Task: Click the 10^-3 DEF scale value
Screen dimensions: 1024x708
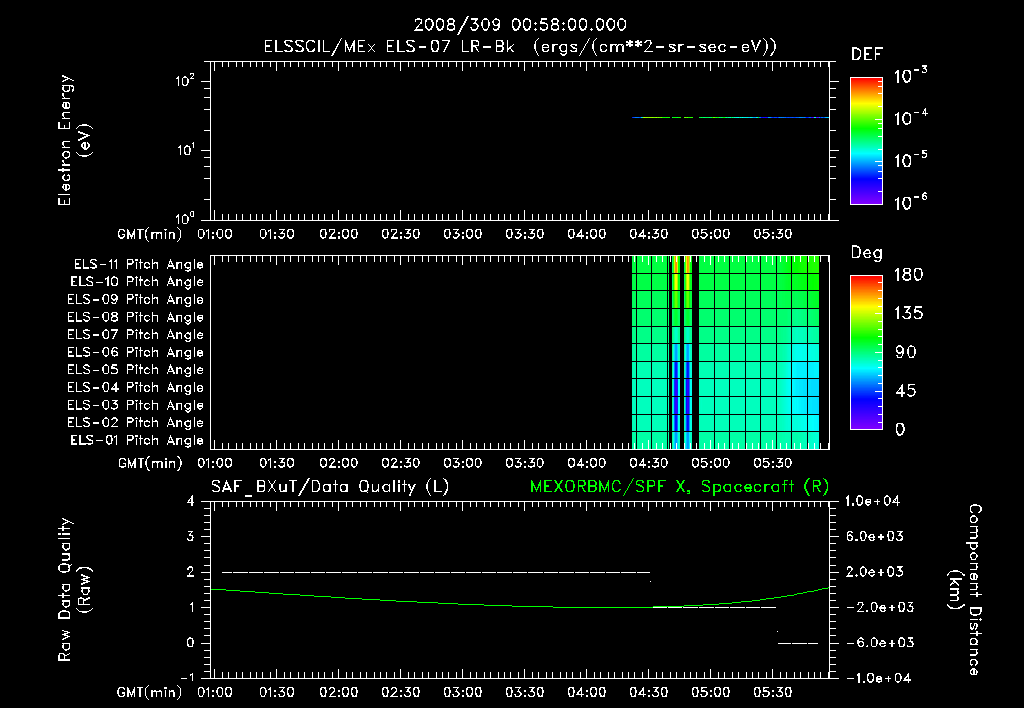Action: point(910,76)
